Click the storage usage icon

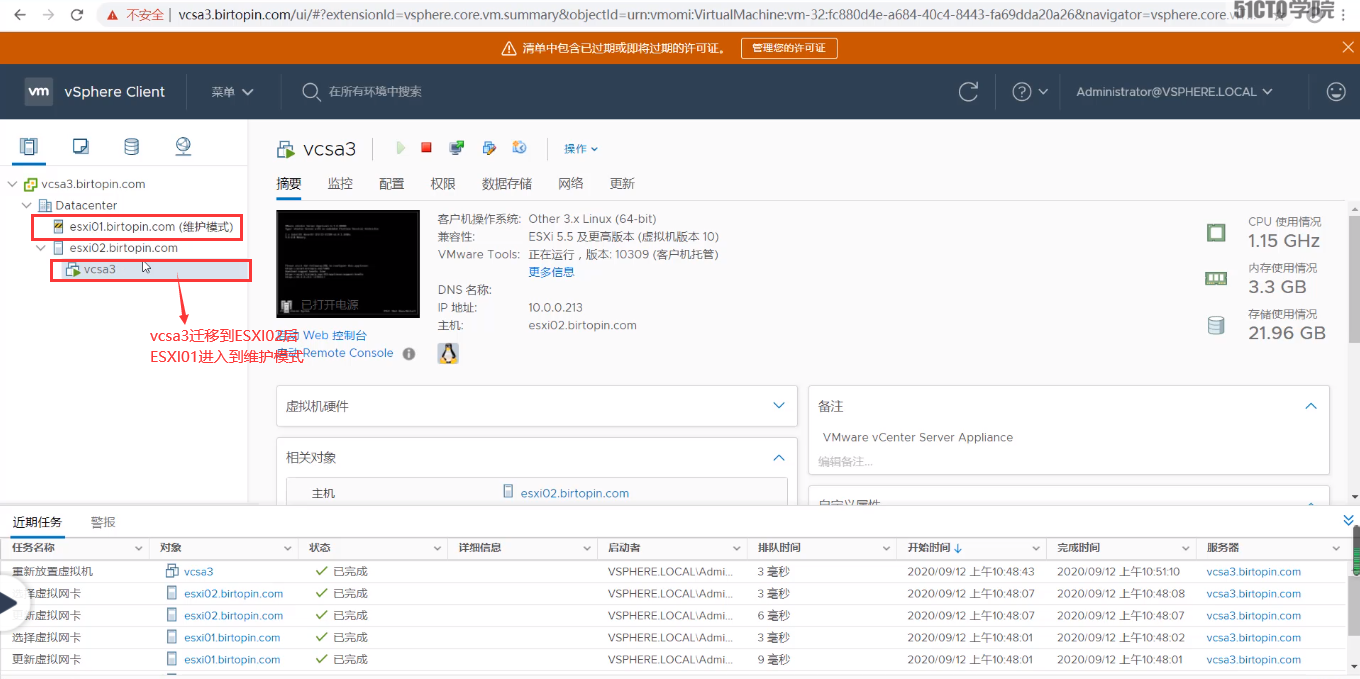[x=1216, y=325]
